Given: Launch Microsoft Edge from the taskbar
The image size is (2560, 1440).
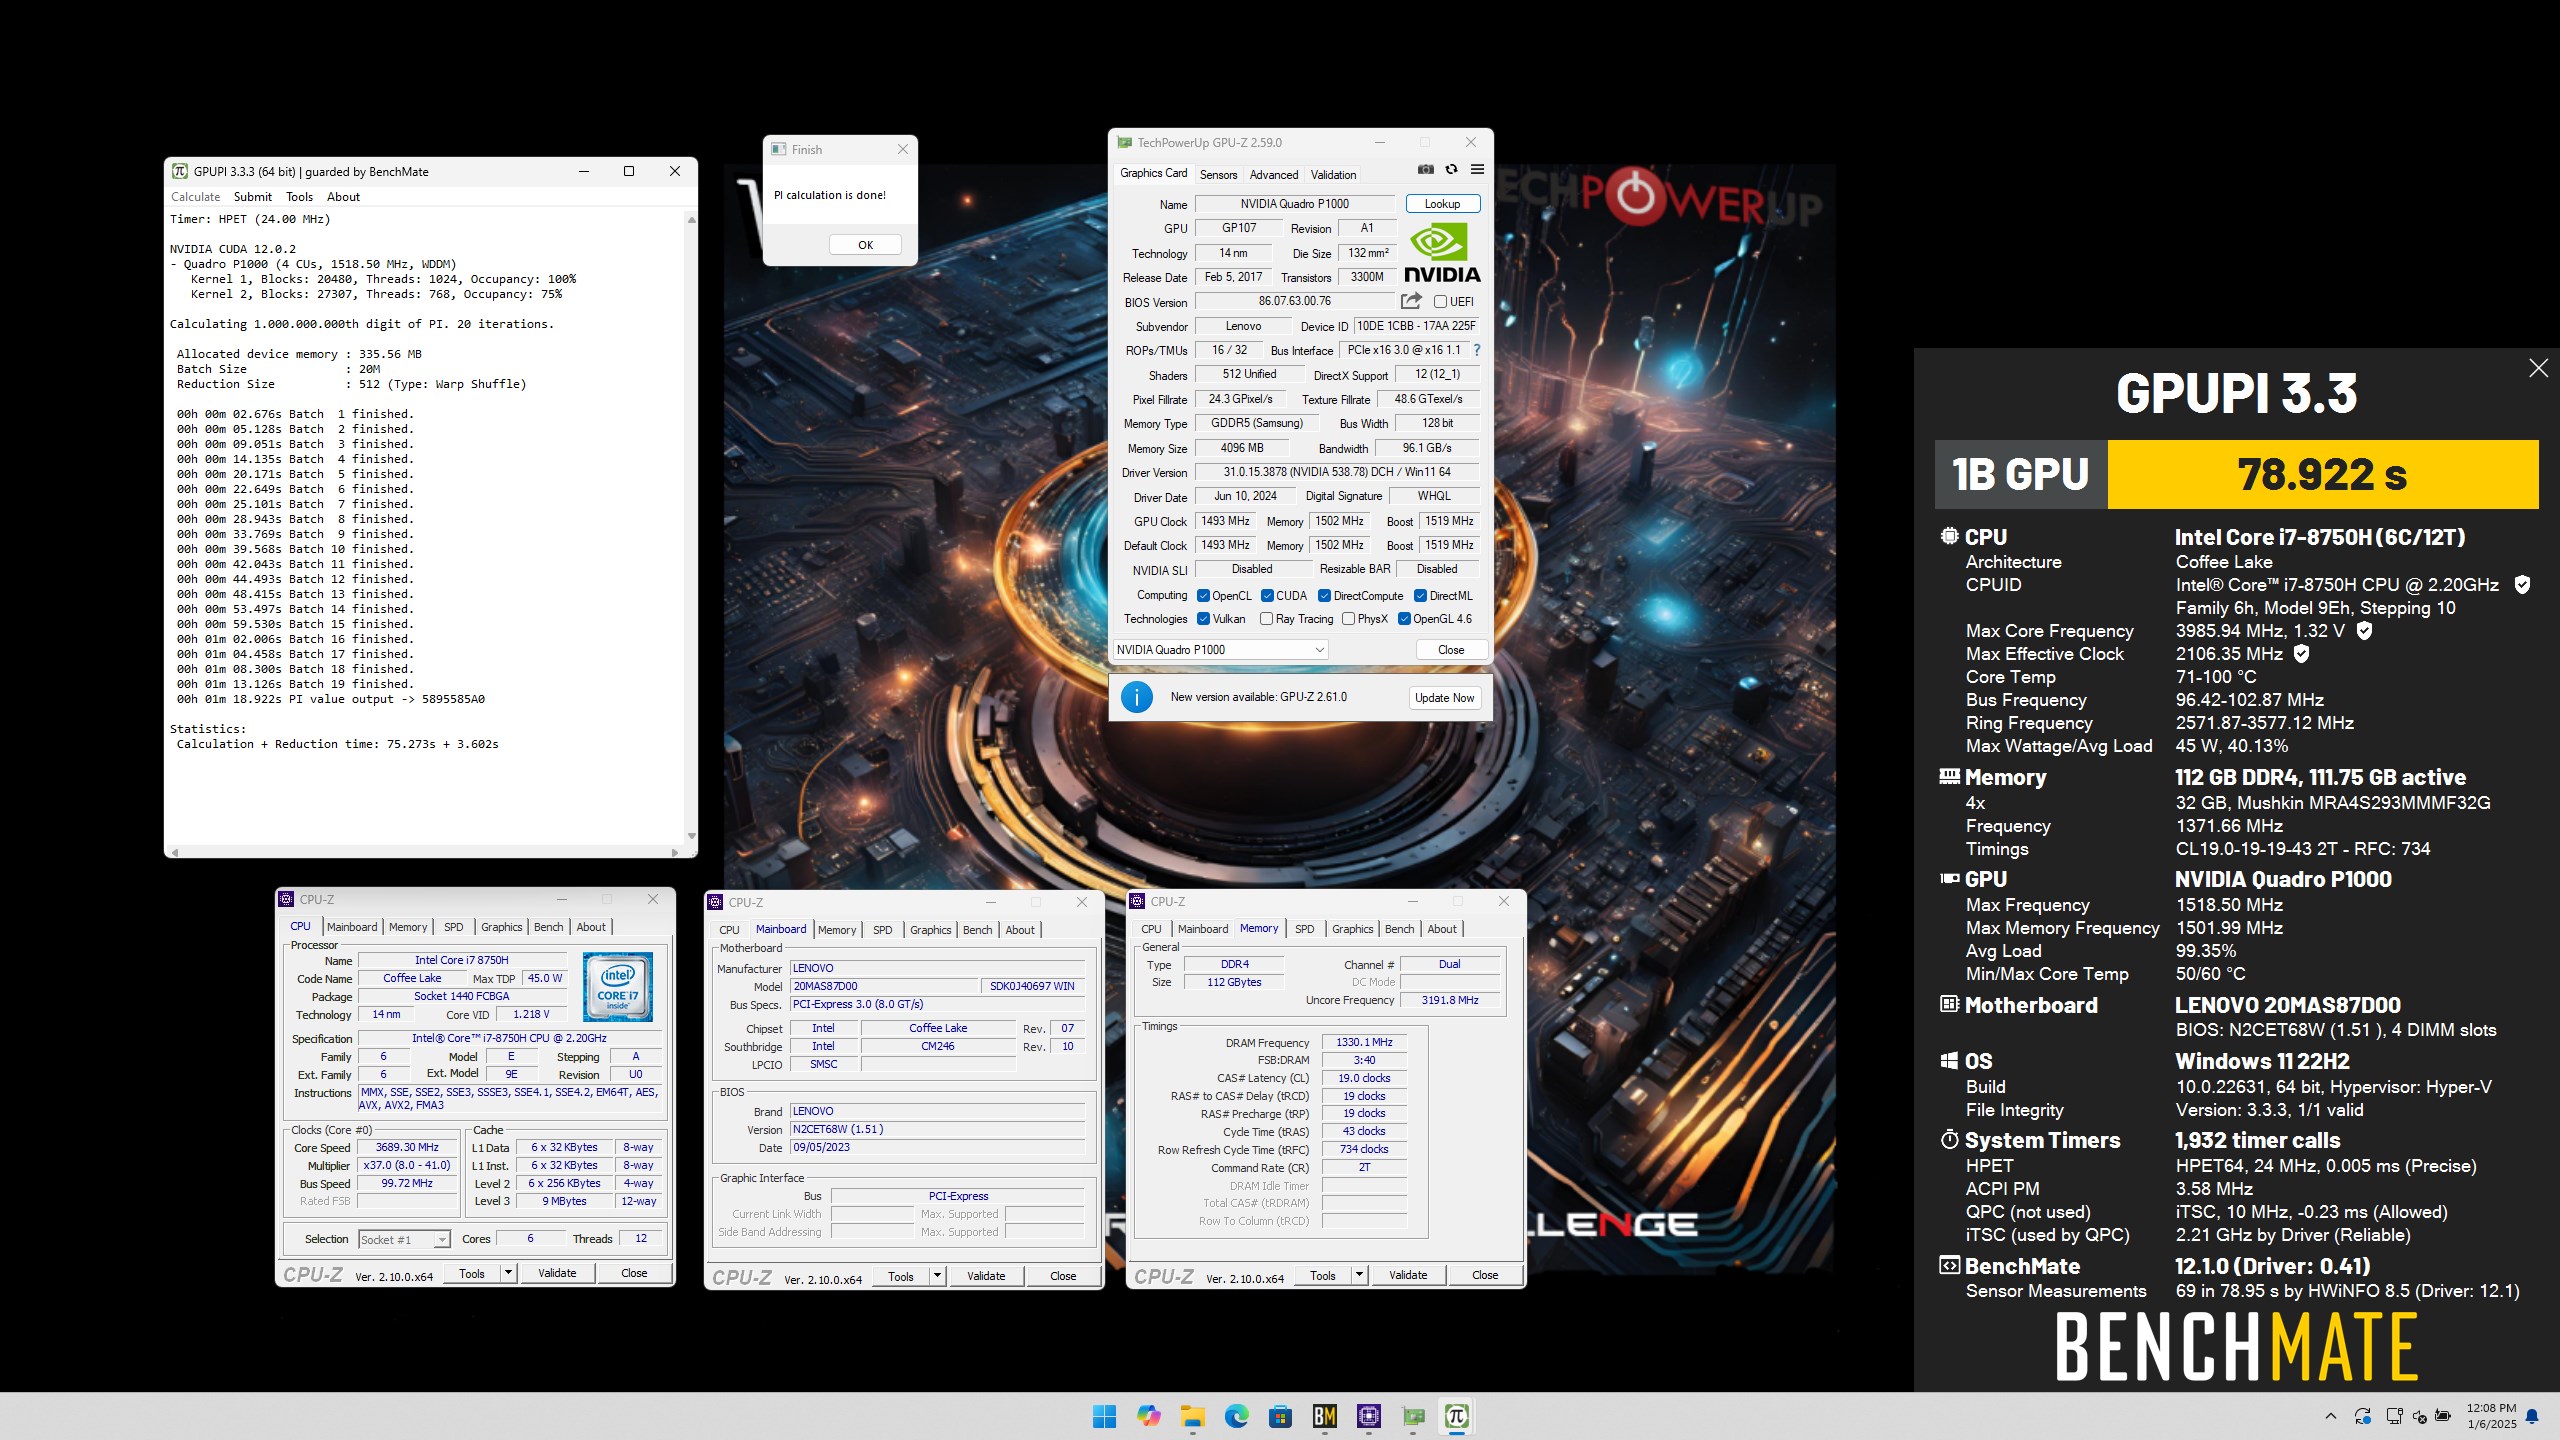Looking at the screenshot, I should (x=1236, y=1416).
